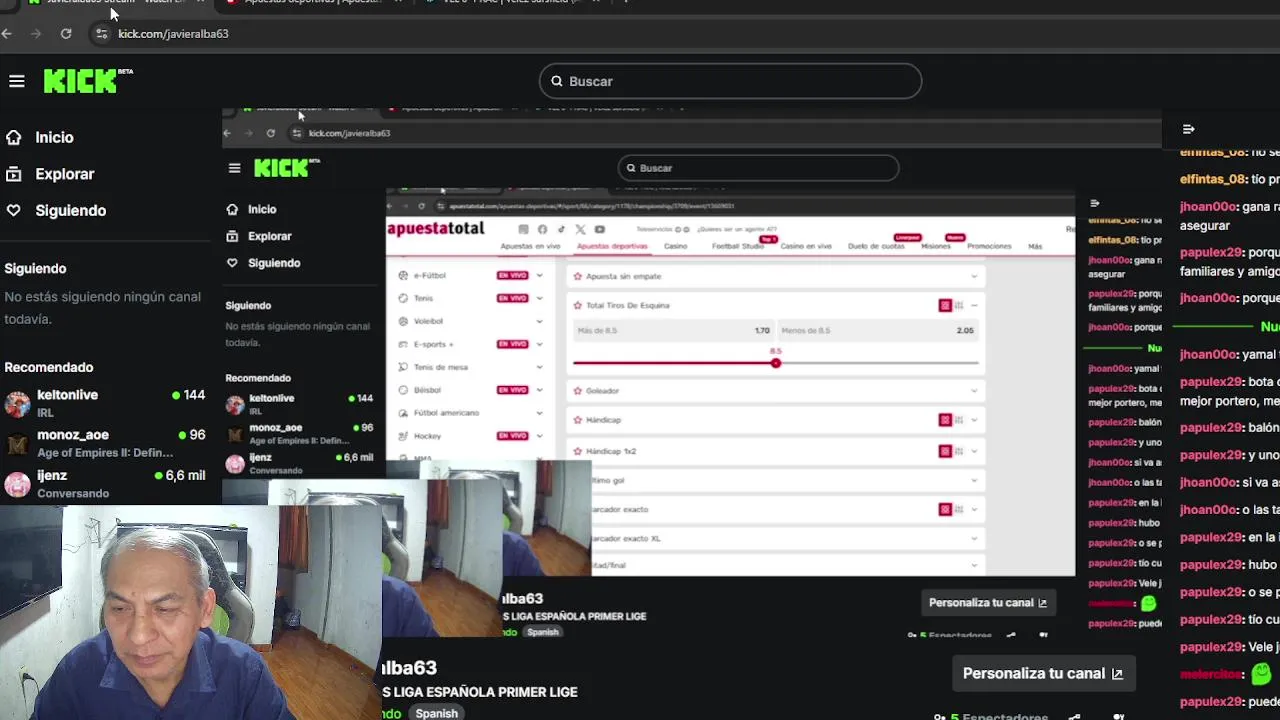Select the Más de 8.5 odds 1.70

[x=673, y=331]
